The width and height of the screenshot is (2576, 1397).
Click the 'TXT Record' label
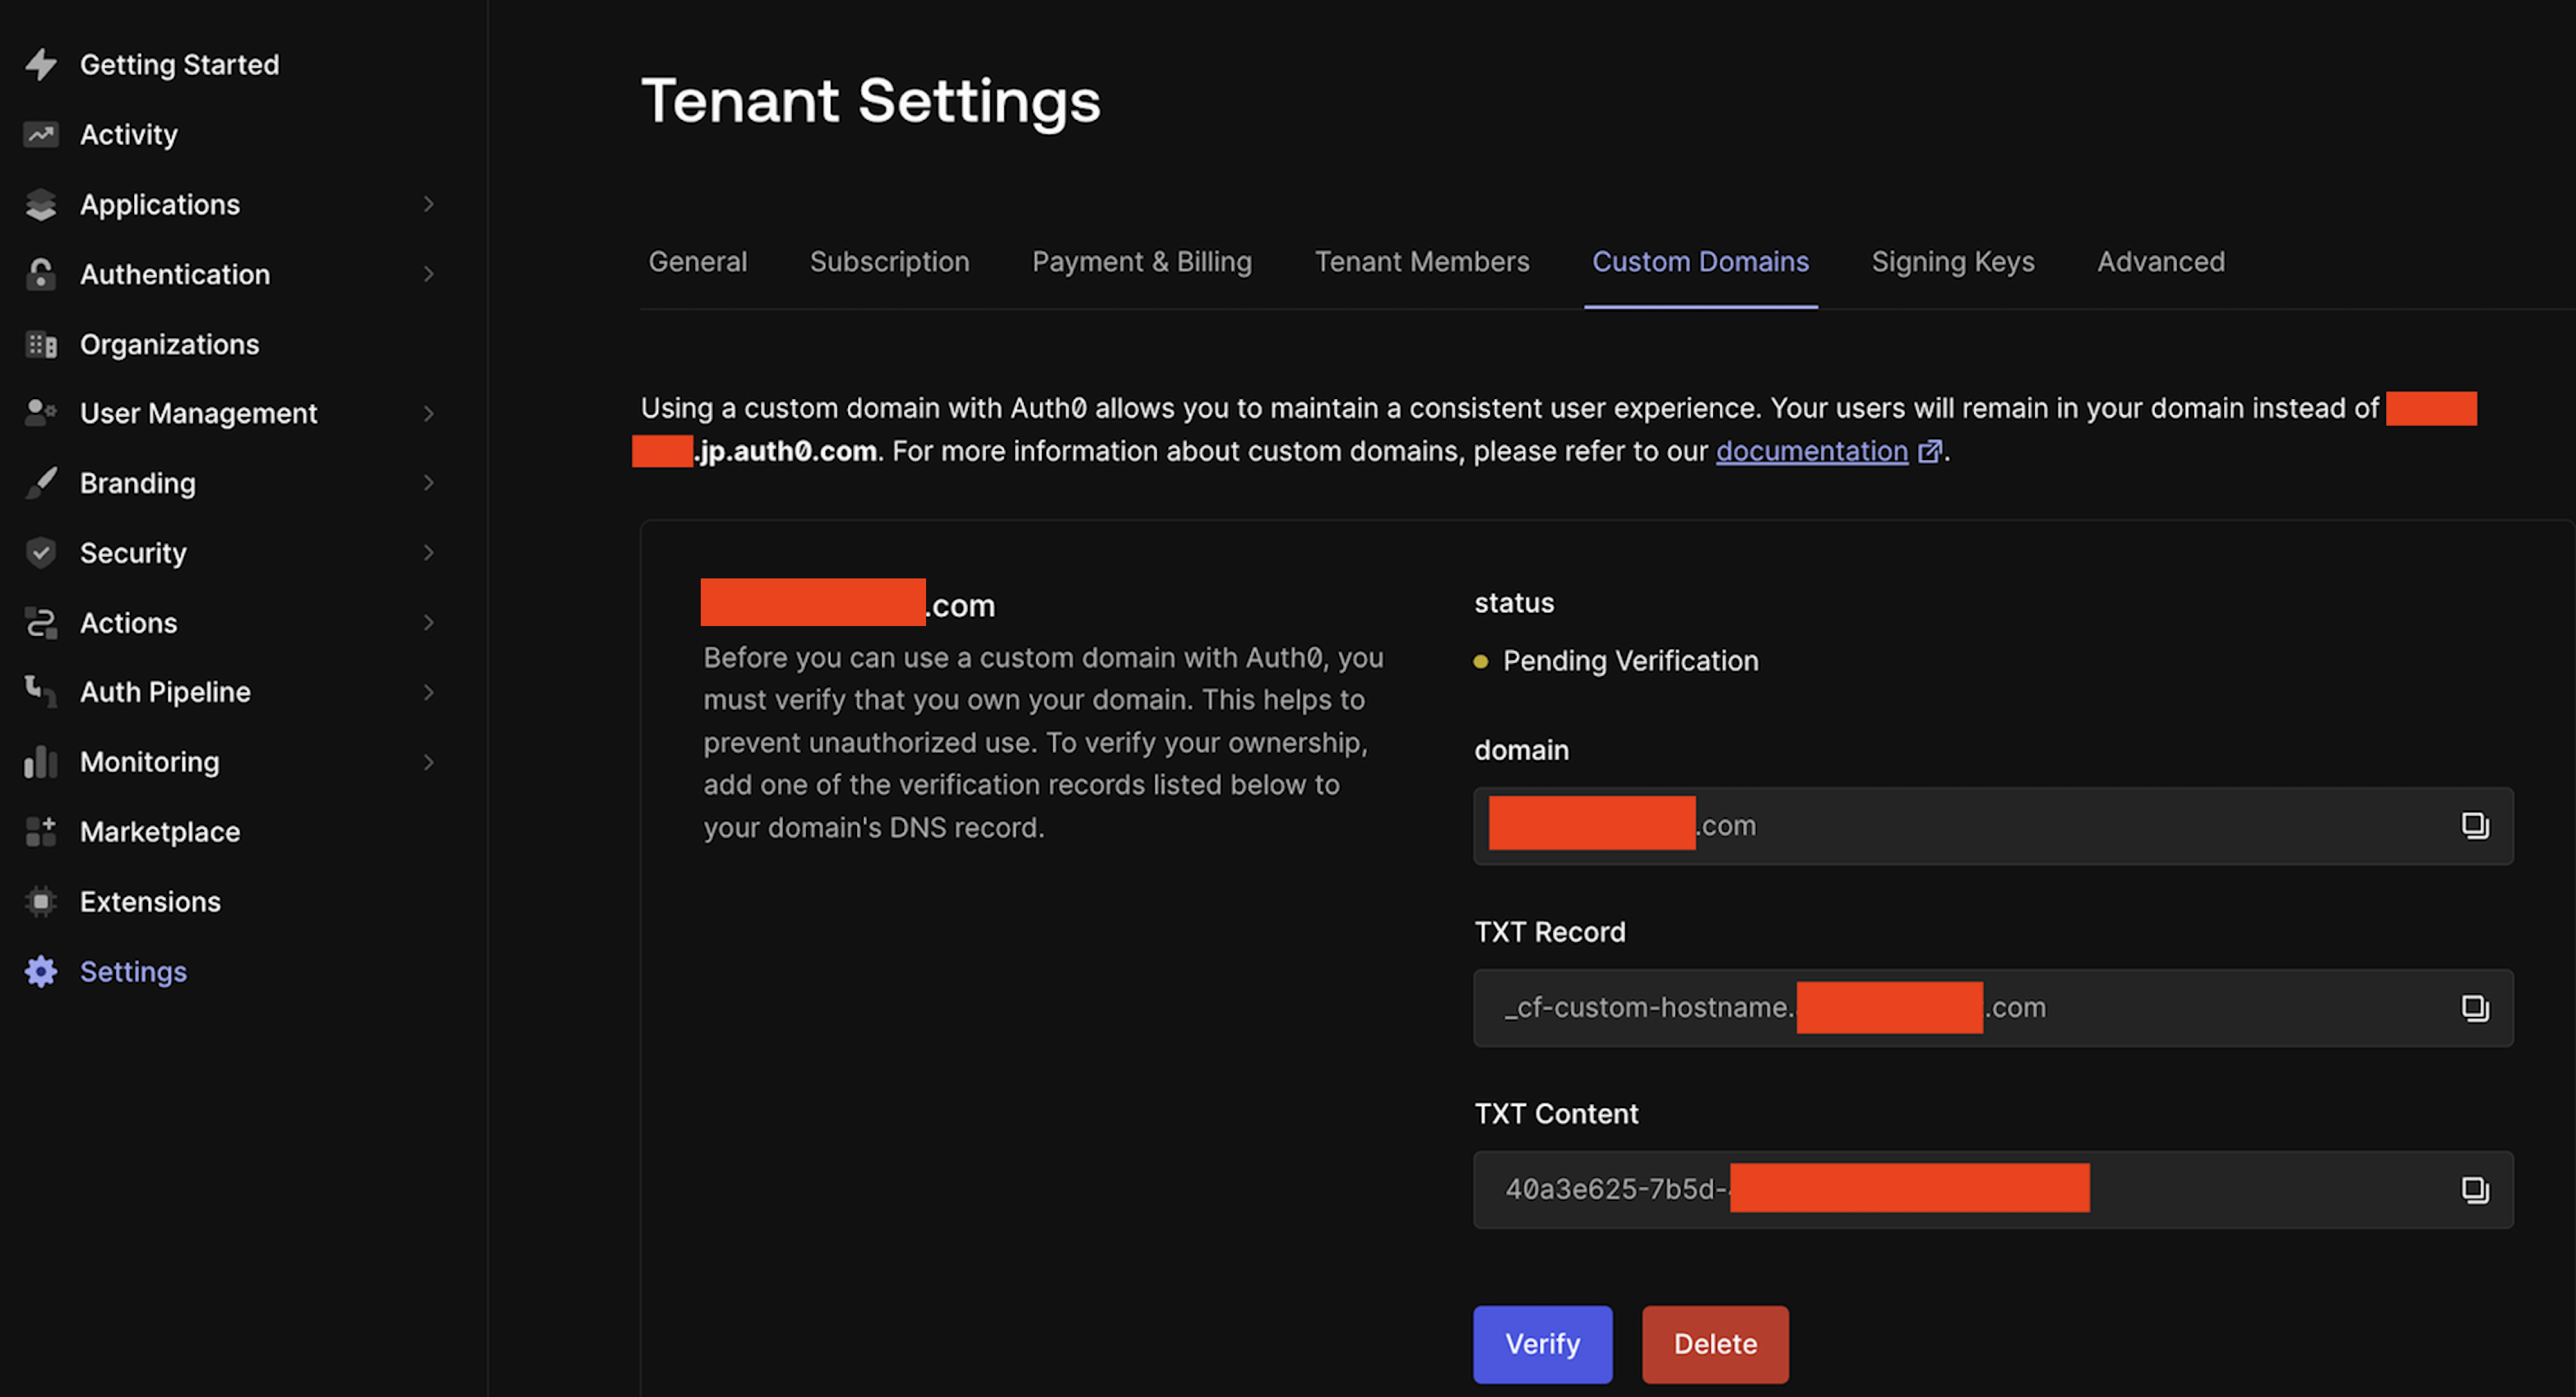click(x=1550, y=932)
